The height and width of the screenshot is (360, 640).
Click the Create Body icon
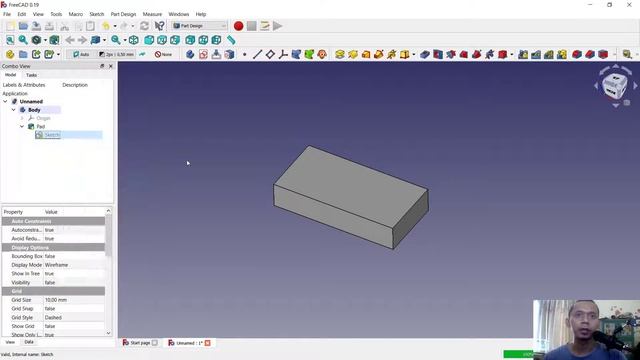190,54
